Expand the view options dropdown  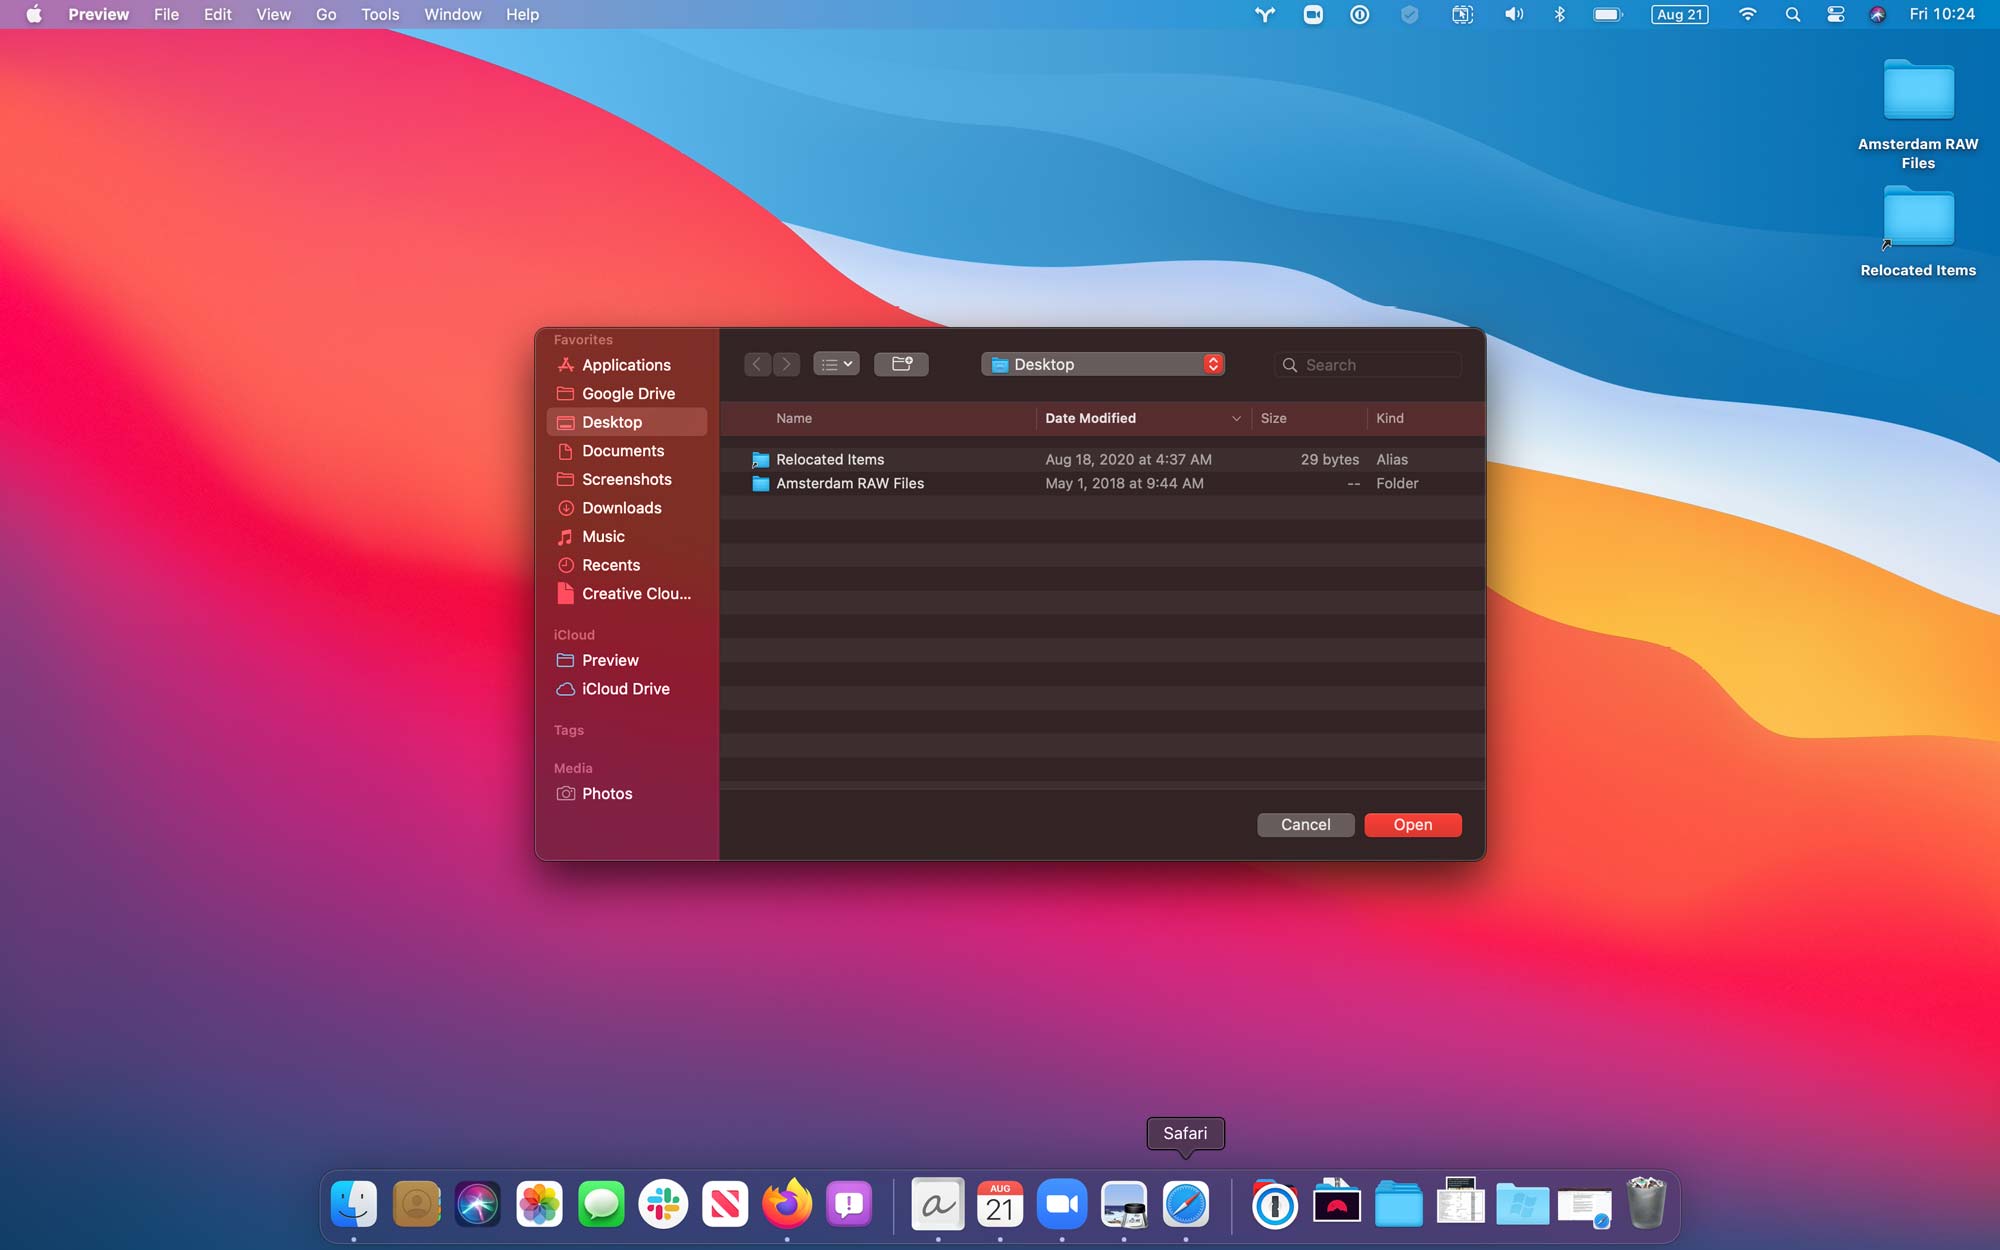pyautogui.click(x=835, y=363)
